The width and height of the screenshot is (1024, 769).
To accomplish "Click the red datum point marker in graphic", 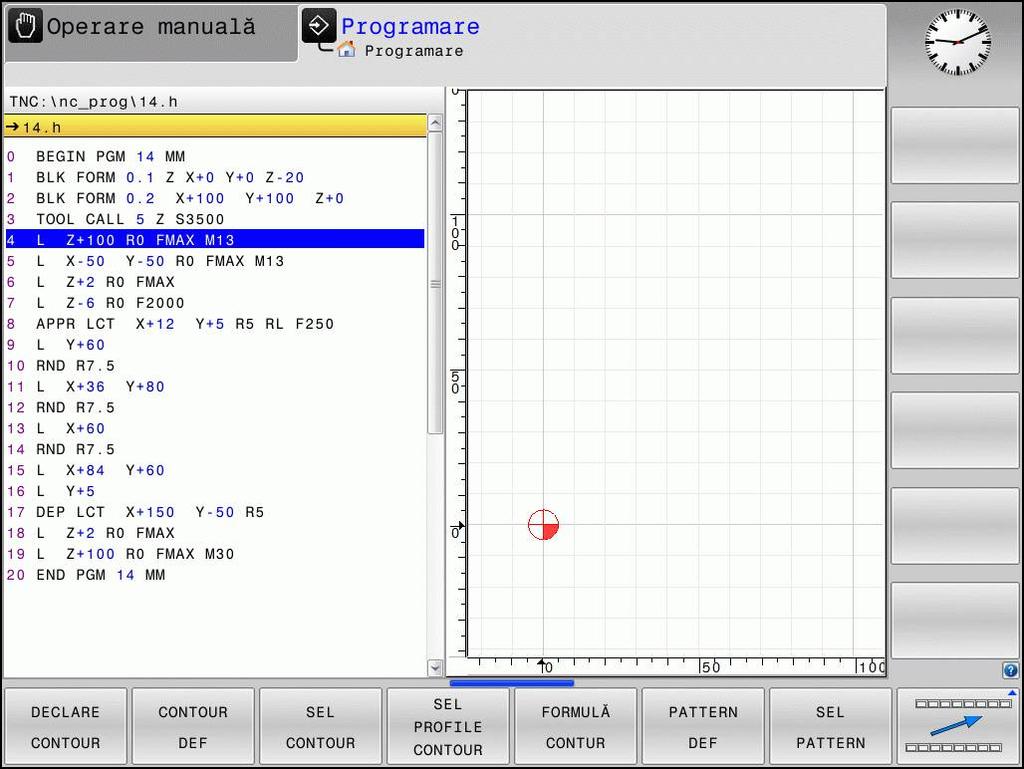I will pyautogui.click(x=543, y=525).
